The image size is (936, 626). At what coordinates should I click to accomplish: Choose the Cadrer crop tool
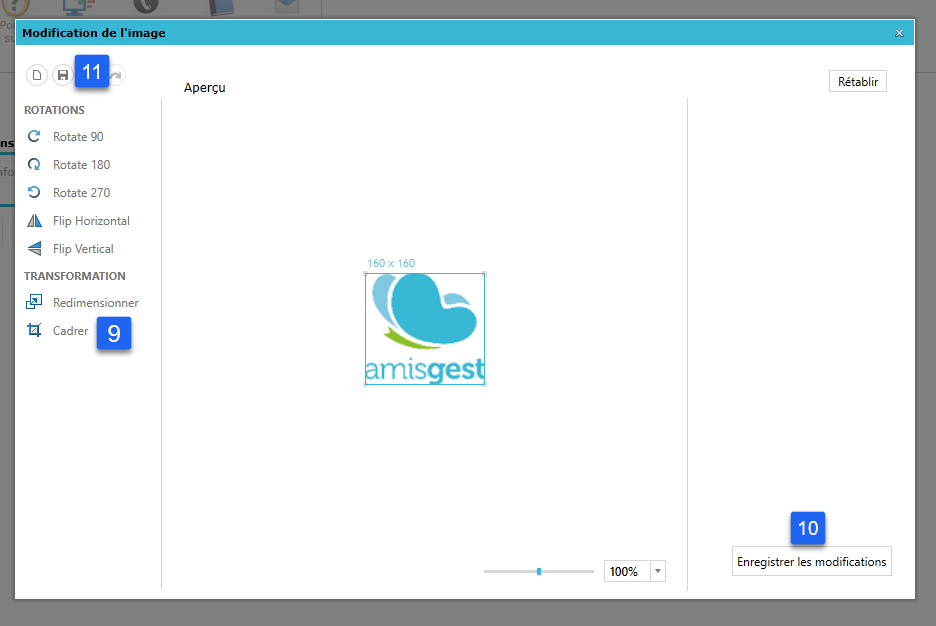tap(57, 331)
